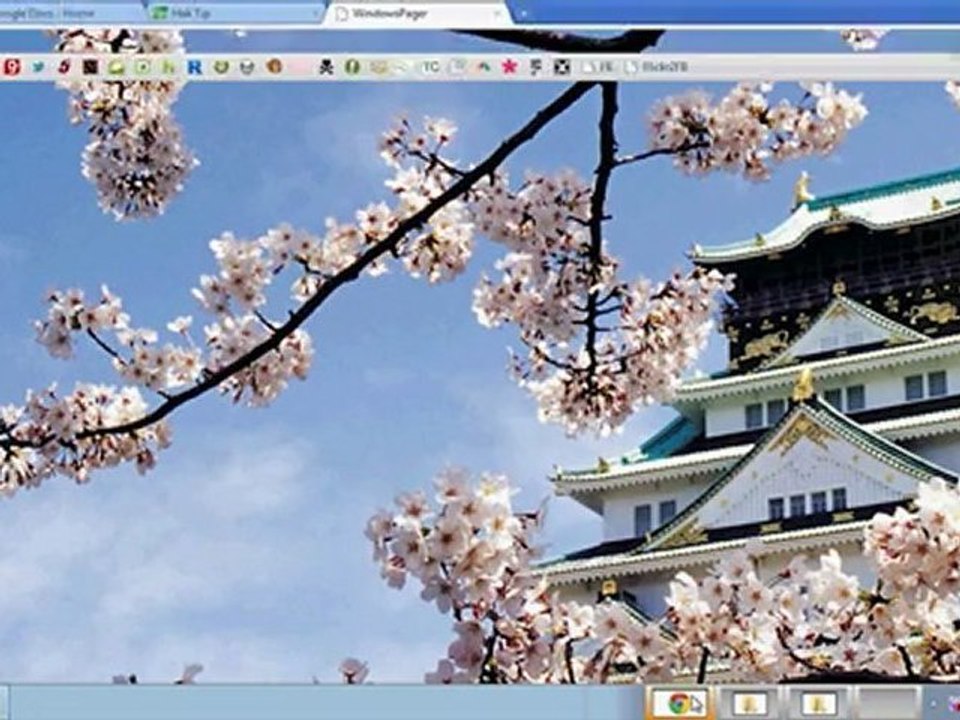Open the TC TechCrunch bookmark
This screenshot has width=960, height=720.
click(x=430, y=66)
